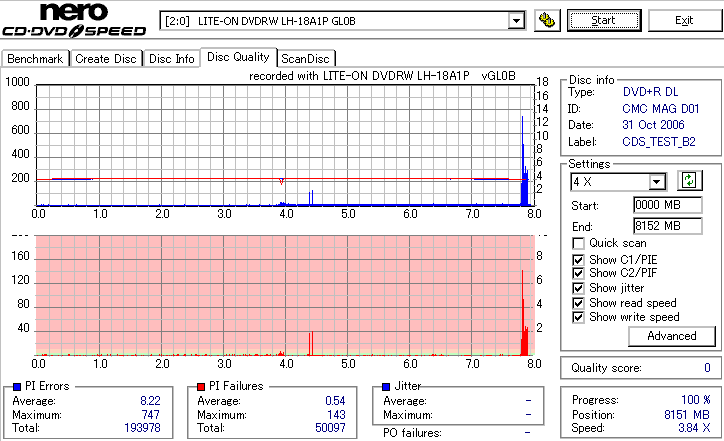Click the PI Errors maximum value 747

coord(151,415)
